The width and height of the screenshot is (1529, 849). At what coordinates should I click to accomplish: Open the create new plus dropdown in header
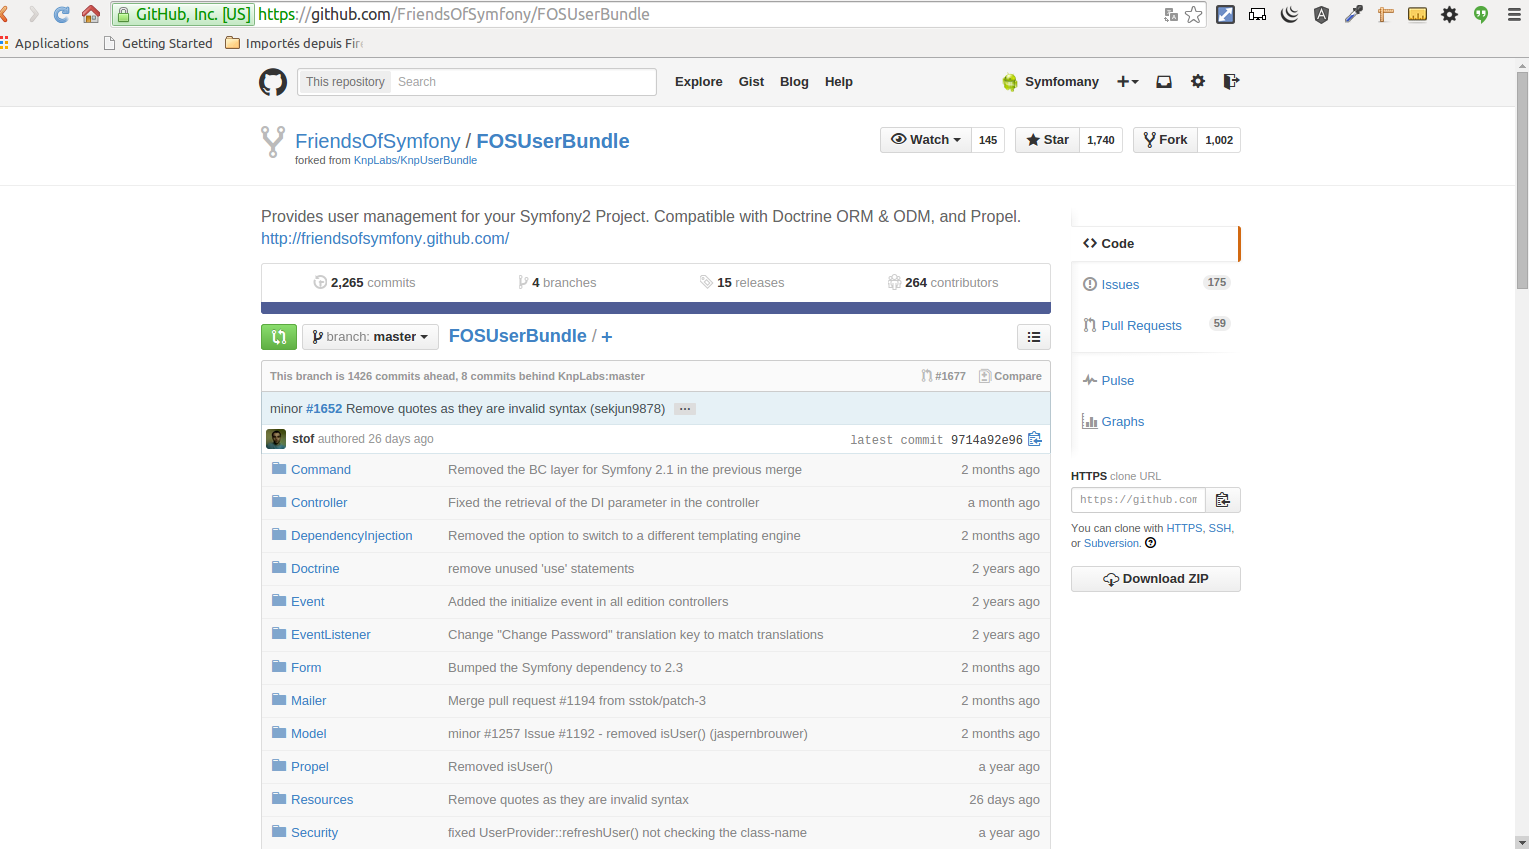1127,82
